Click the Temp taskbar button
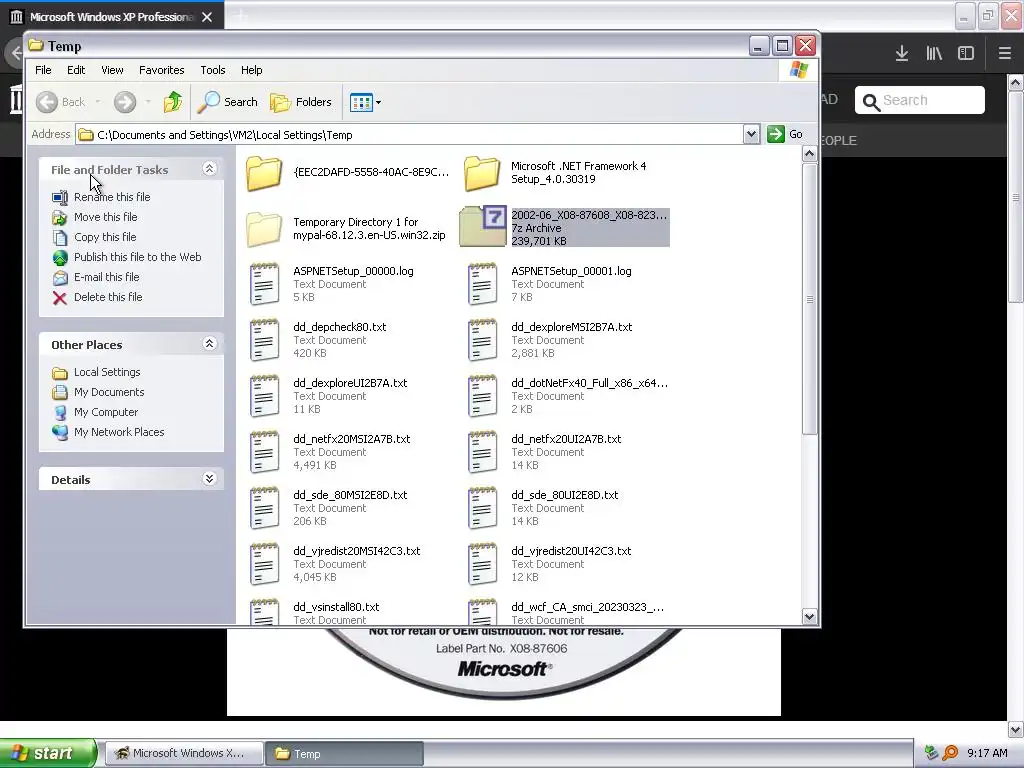 point(344,754)
